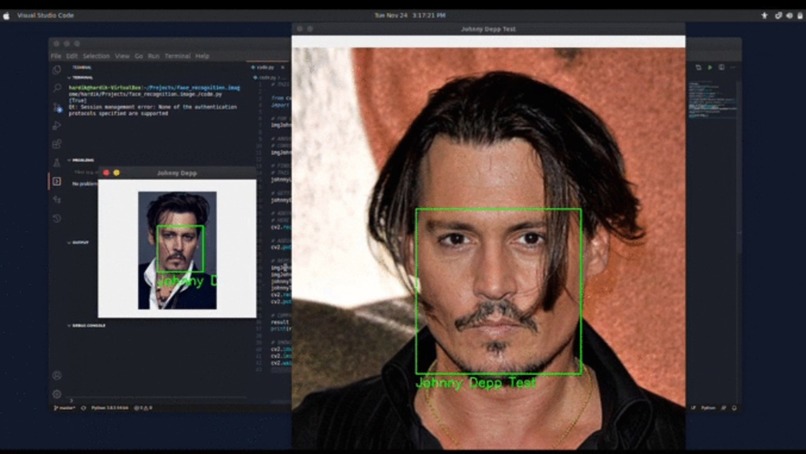Open the Search magnifier in the activity bar

coord(57,88)
